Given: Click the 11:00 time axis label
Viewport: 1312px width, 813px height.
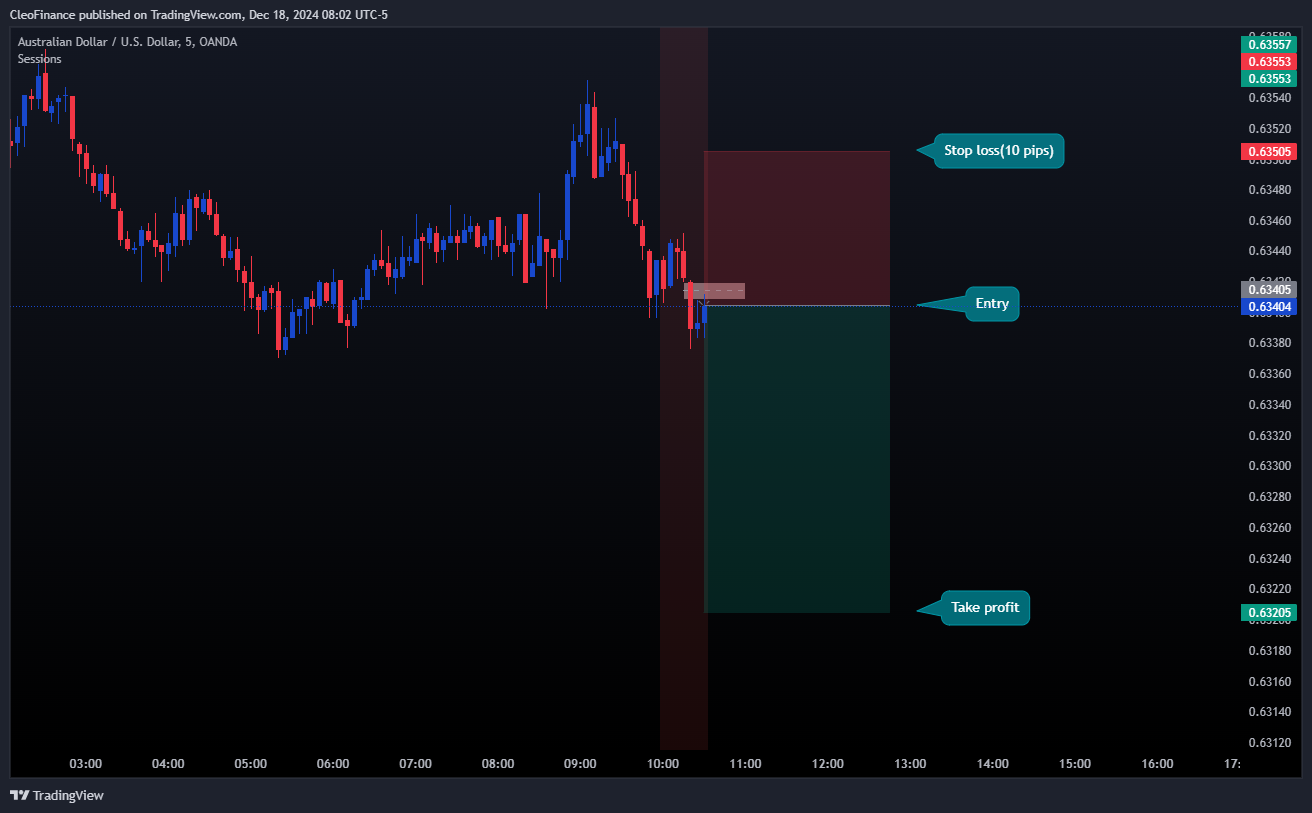Looking at the screenshot, I should point(746,764).
